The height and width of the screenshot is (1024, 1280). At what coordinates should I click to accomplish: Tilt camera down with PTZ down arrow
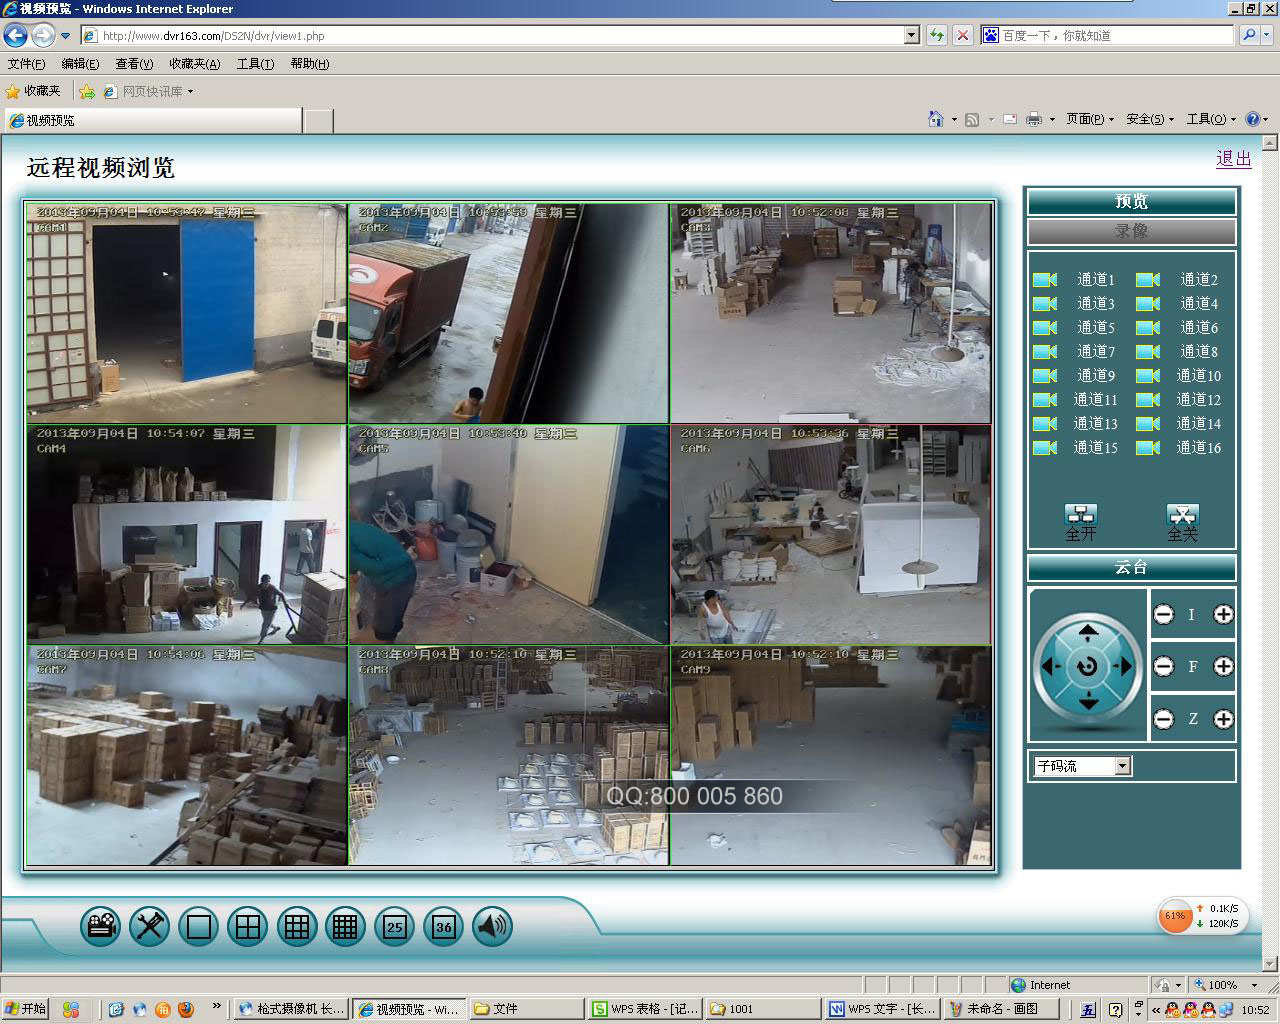pos(1088,702)
